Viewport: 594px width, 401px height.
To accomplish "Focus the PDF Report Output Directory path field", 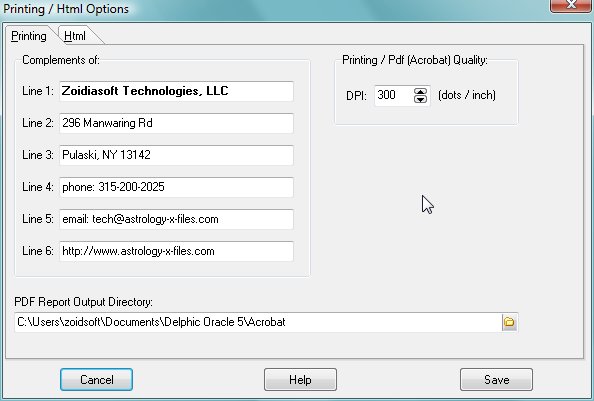I will click(x=258, y=322).
